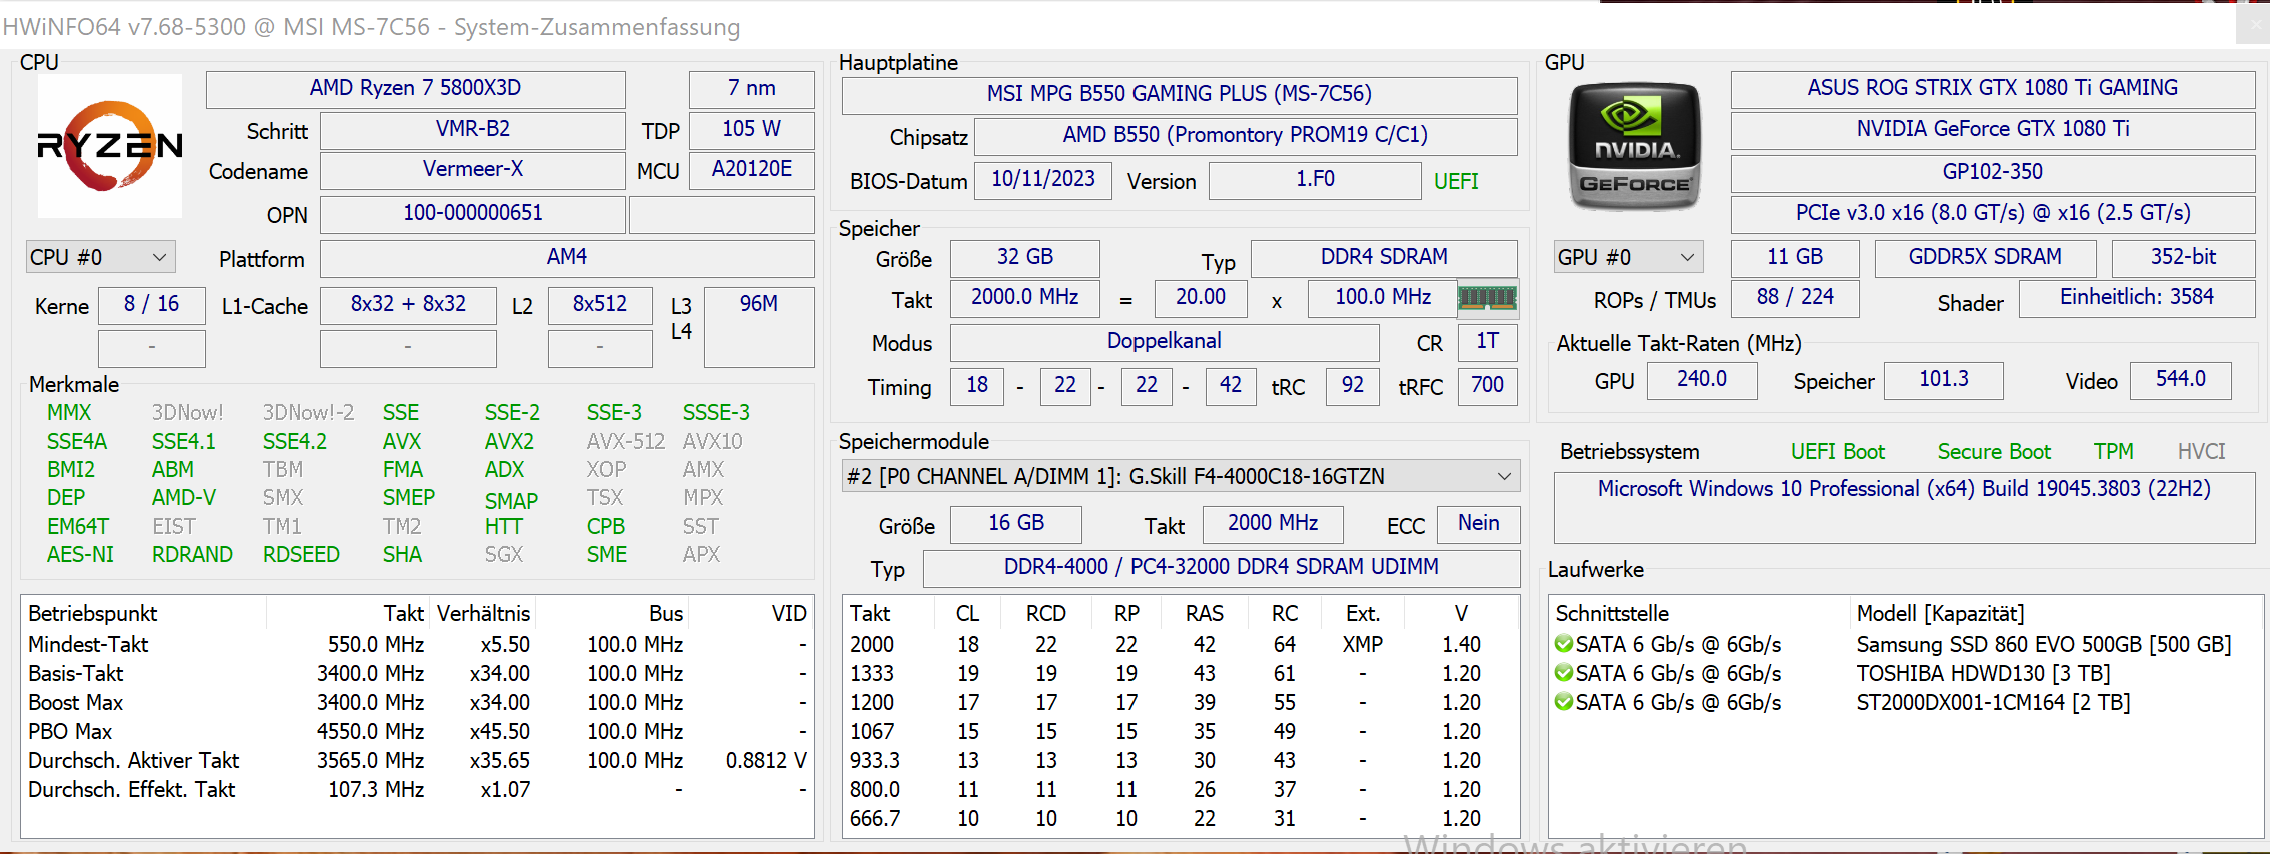Viewport: 2270px width, 854px height.
Task: Click the ASUS ROG STRIX GTX 1080 Ti field
Action: click(1992, 88)
